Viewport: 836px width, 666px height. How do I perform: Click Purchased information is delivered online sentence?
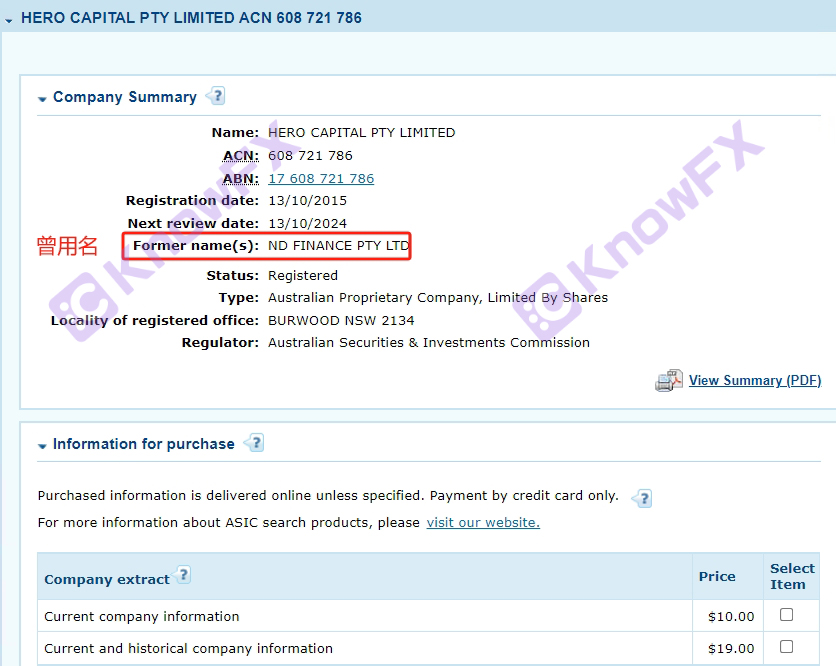(x=328, y=496)
